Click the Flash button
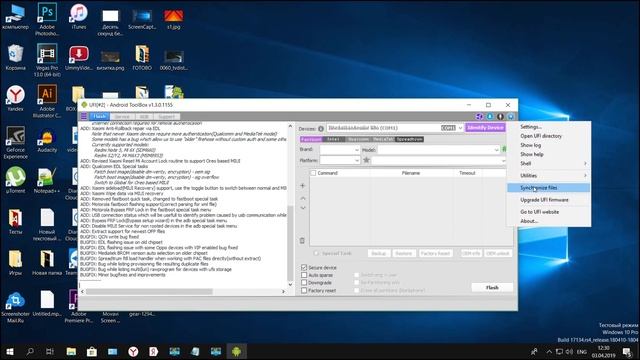 tap(492, 287)
